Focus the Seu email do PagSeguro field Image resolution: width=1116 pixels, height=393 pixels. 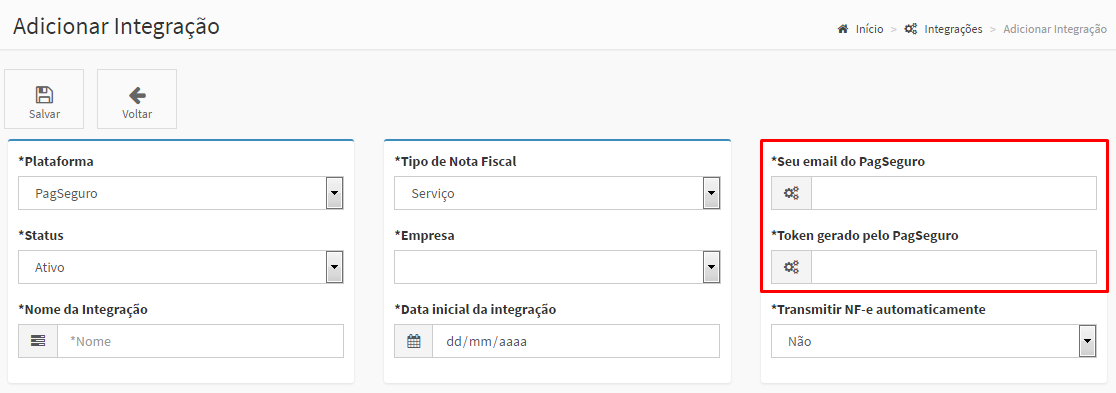click(954, 193)
